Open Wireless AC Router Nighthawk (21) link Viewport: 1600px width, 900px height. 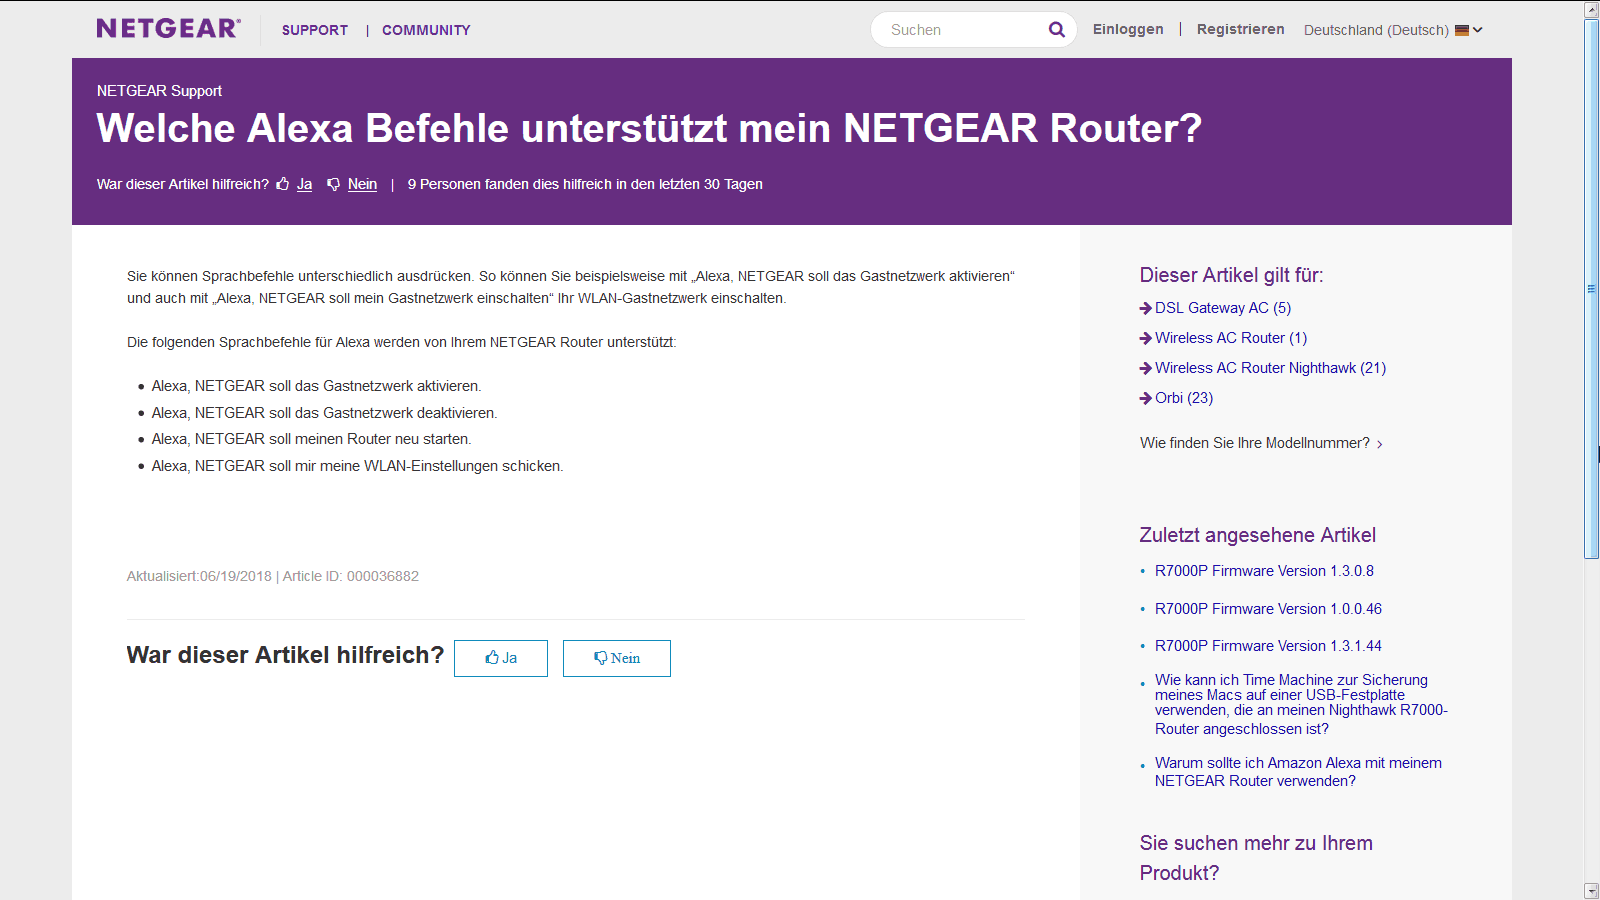1270,368
